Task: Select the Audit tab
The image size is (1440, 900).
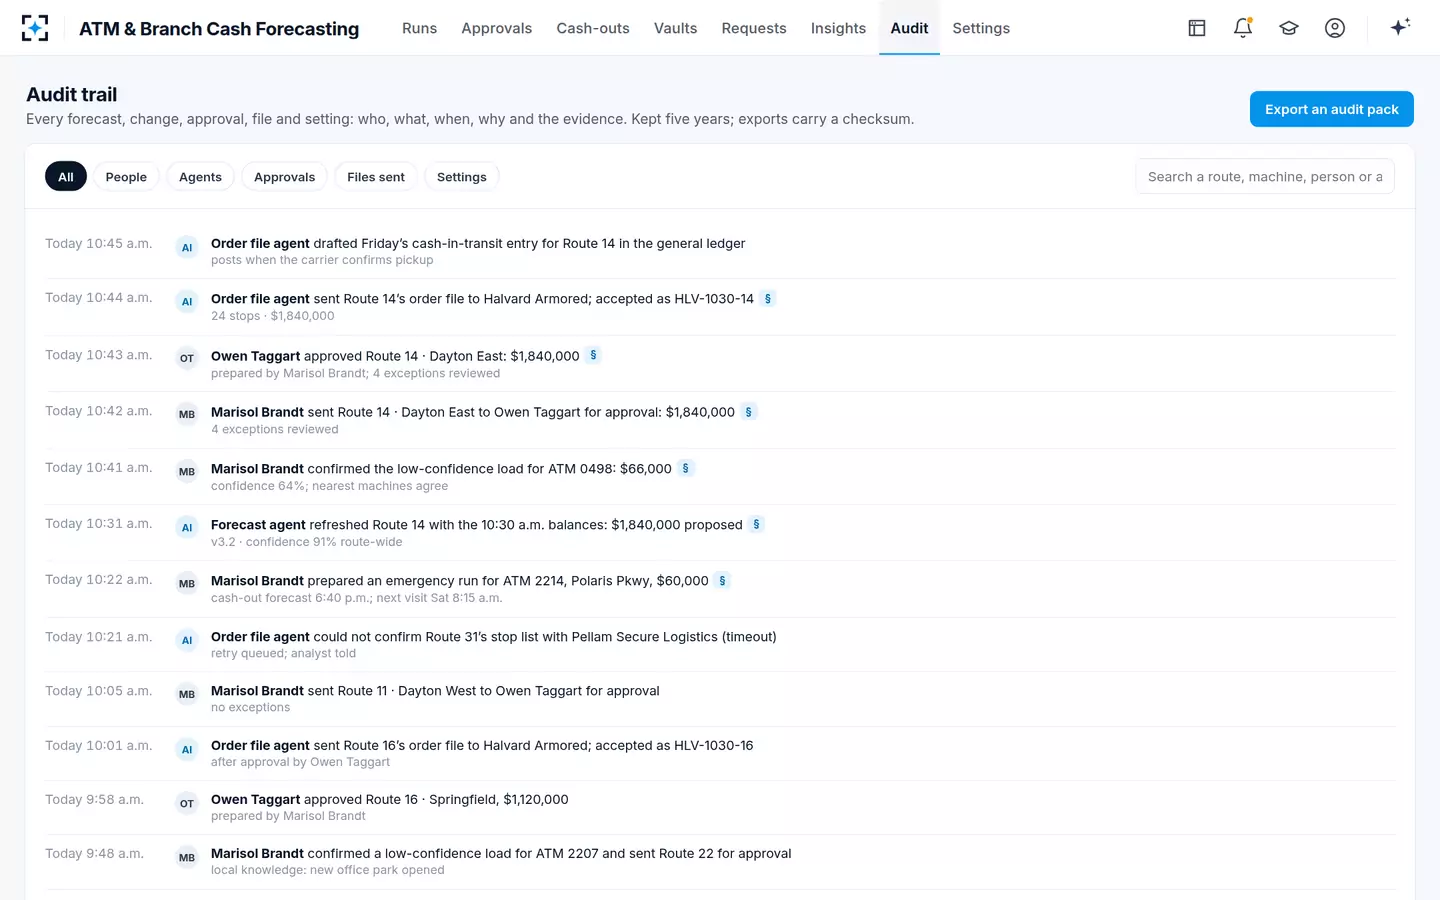Action: pyautogui.click(x=909, y=28)
